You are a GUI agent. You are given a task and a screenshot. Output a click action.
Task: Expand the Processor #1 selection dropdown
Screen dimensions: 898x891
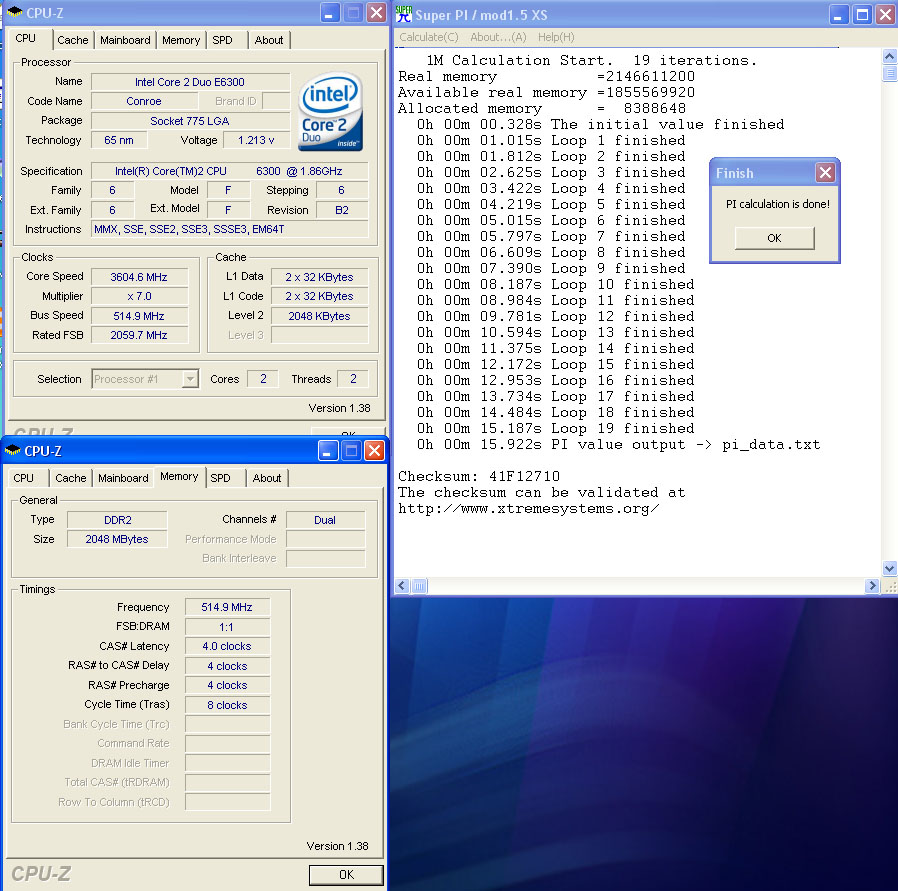click(190, 379)
